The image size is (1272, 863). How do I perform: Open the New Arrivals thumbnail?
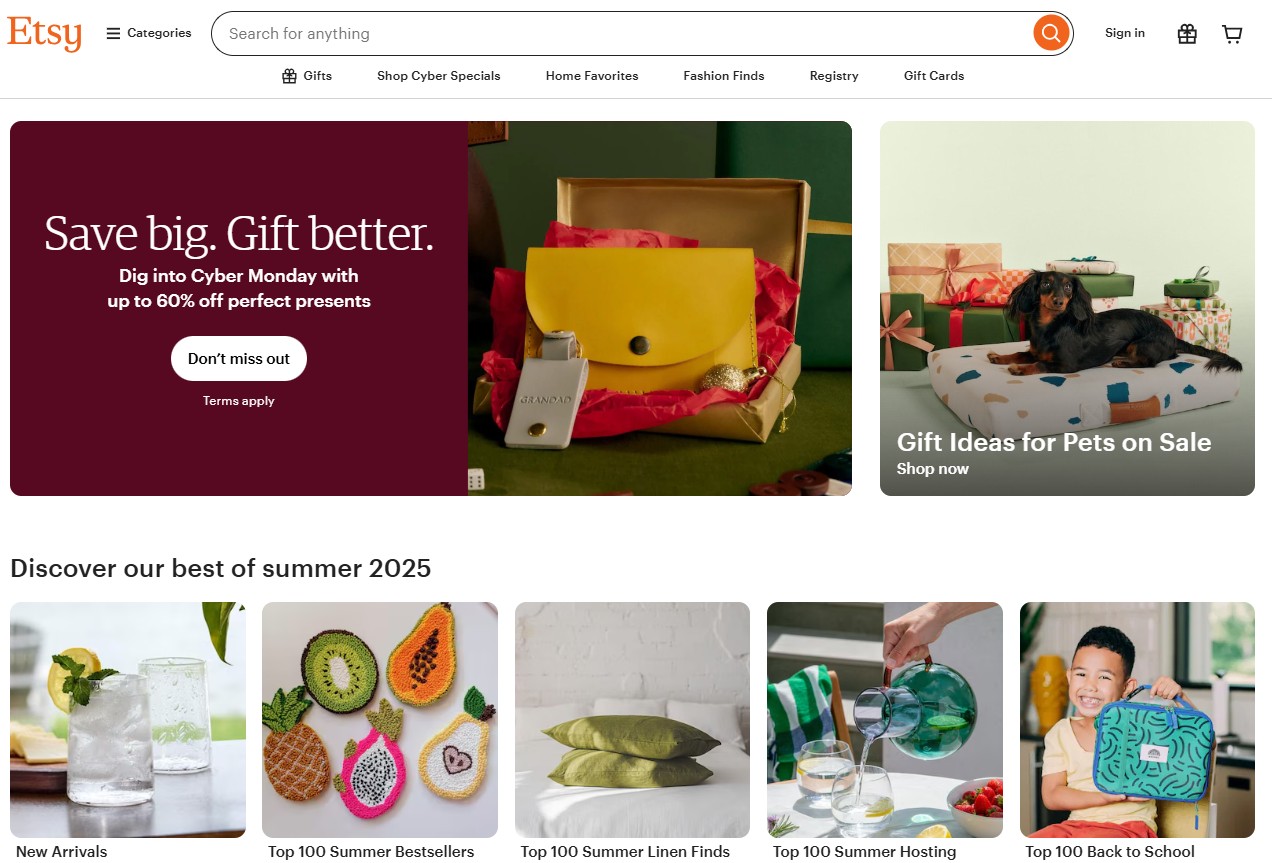(128, 720)
